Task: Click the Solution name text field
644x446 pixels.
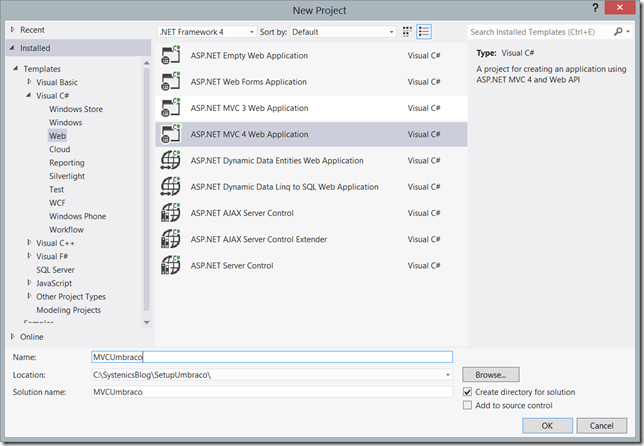Action: pyautogui.click(x=272, y=392)
